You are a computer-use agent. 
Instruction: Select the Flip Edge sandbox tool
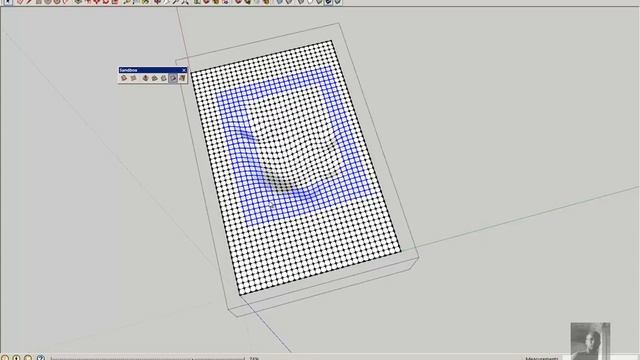(182, 78)
